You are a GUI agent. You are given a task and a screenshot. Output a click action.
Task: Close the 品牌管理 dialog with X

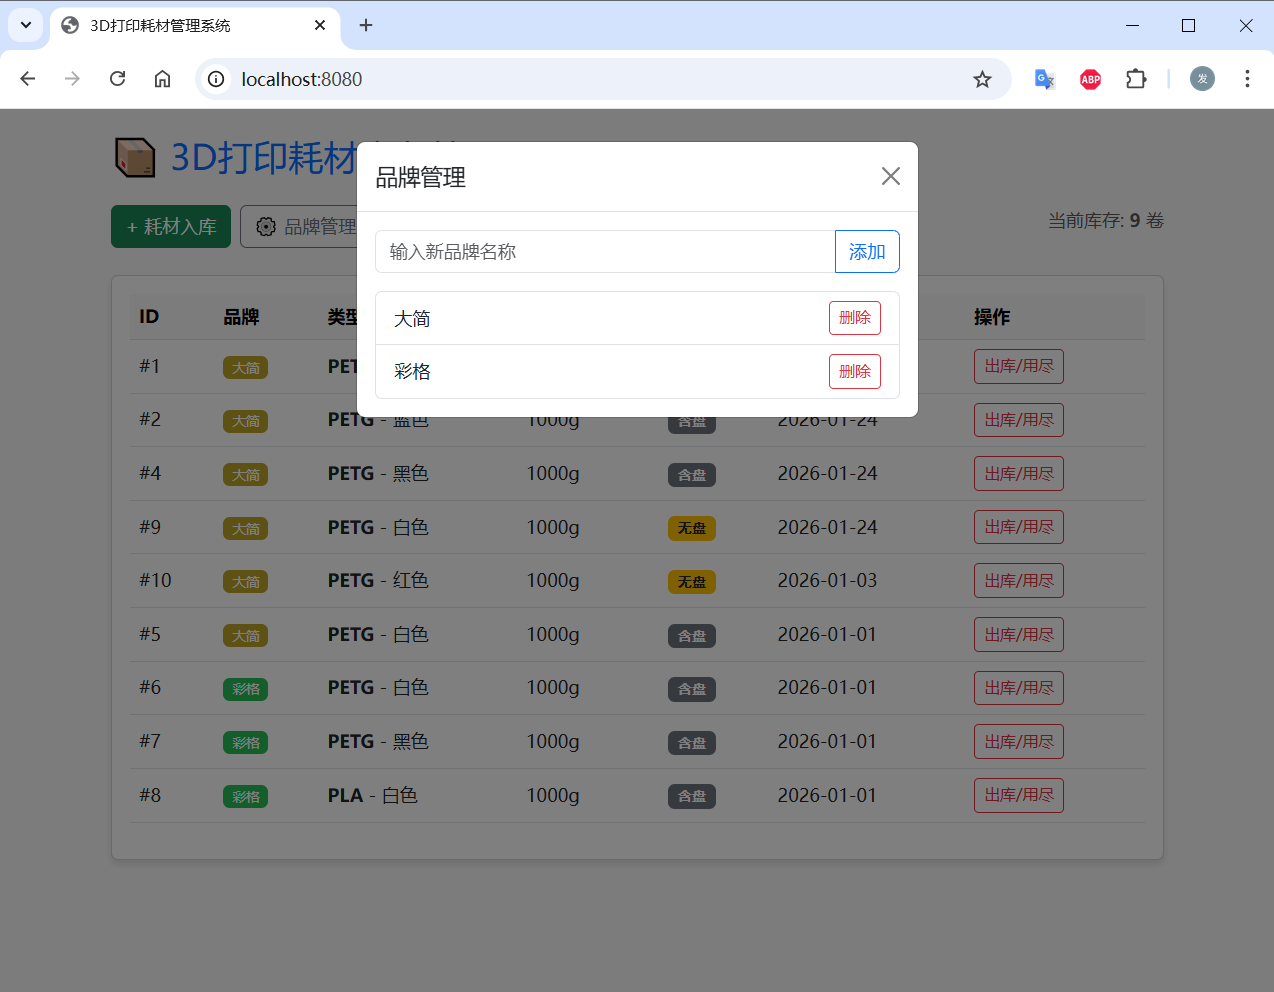pos(890,176)
